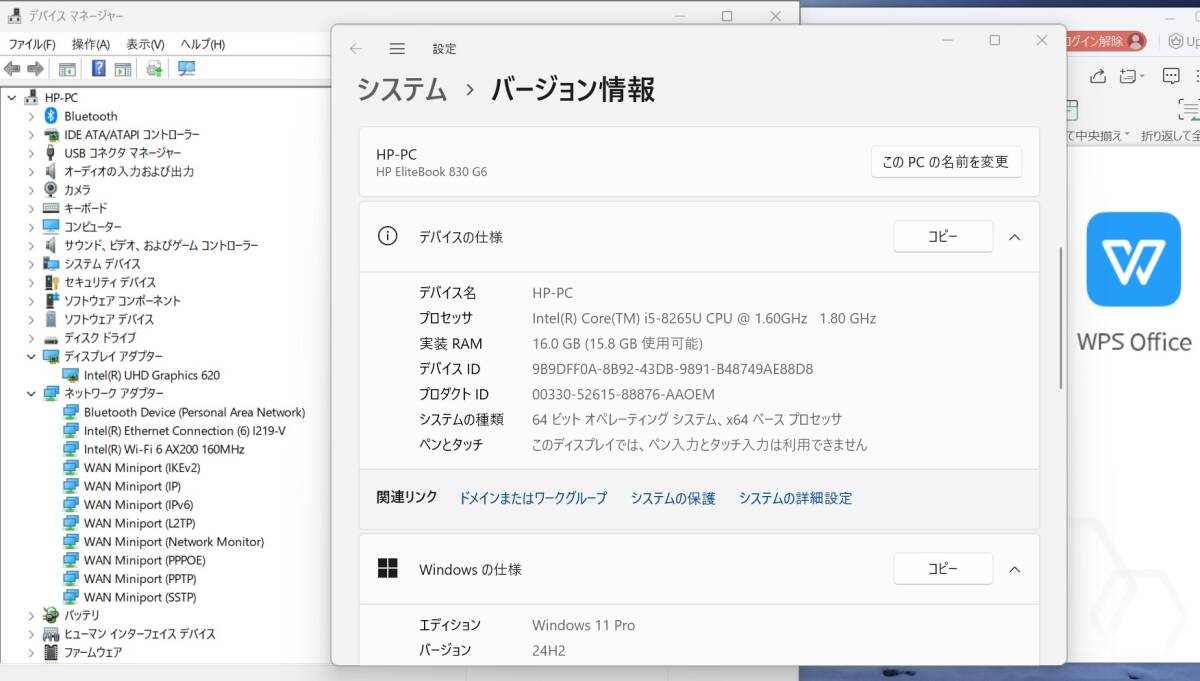Click the WPS Office logo
Image resolution: width=1200 pixels, height=681 pixels.
(1134, 259)
